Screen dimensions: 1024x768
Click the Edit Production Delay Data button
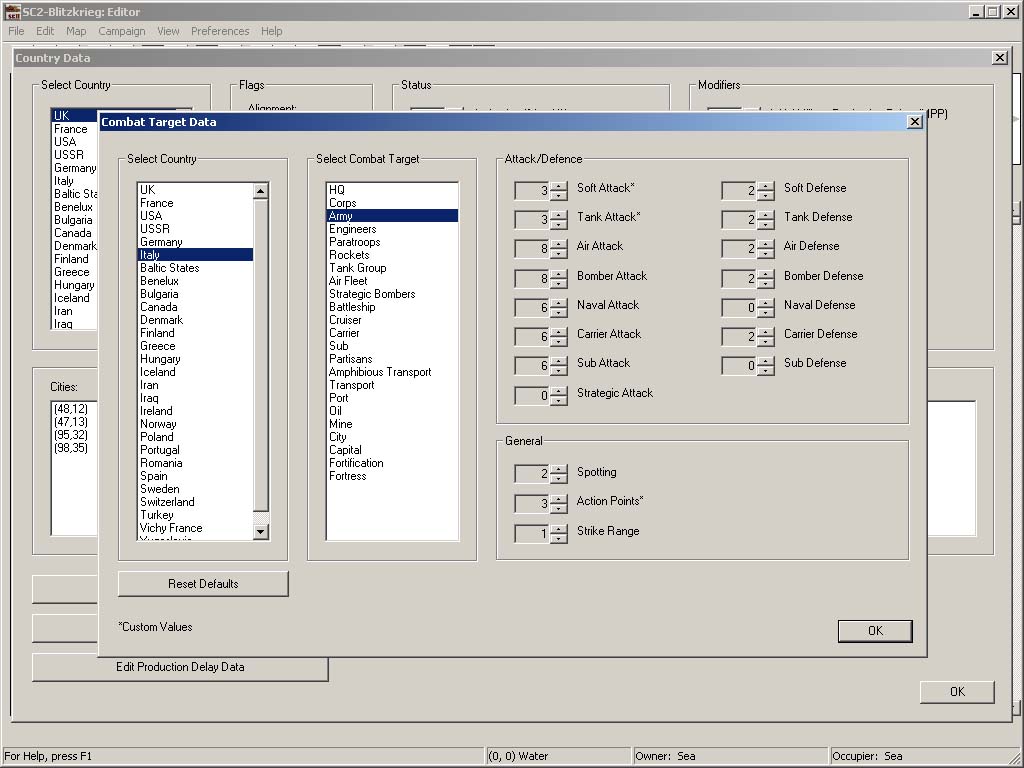tap(180, 667)
